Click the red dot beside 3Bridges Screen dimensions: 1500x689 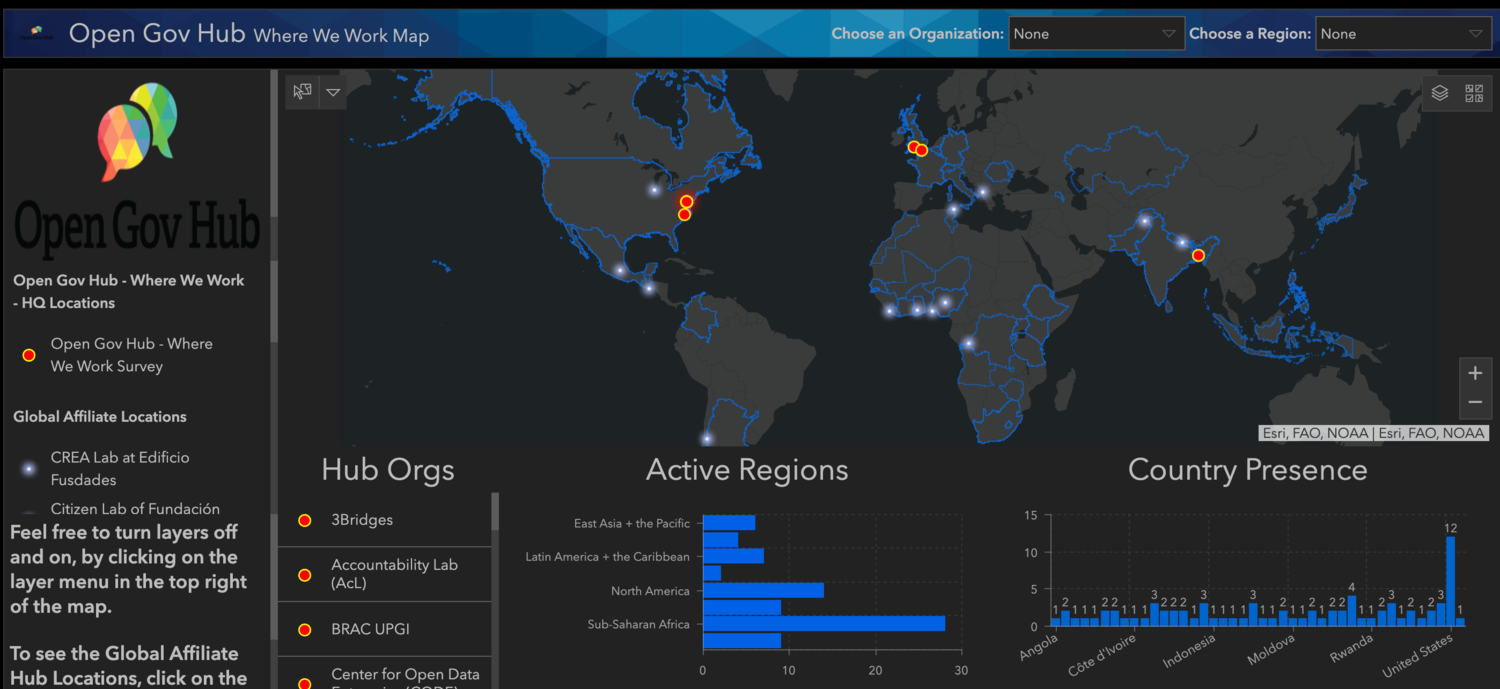(305, 520)
